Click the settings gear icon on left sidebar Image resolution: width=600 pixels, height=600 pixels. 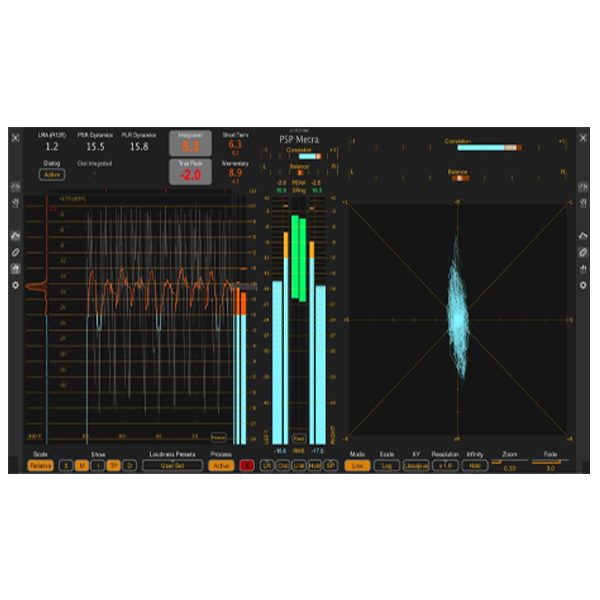pyautogui.click(x=16, y=285)
